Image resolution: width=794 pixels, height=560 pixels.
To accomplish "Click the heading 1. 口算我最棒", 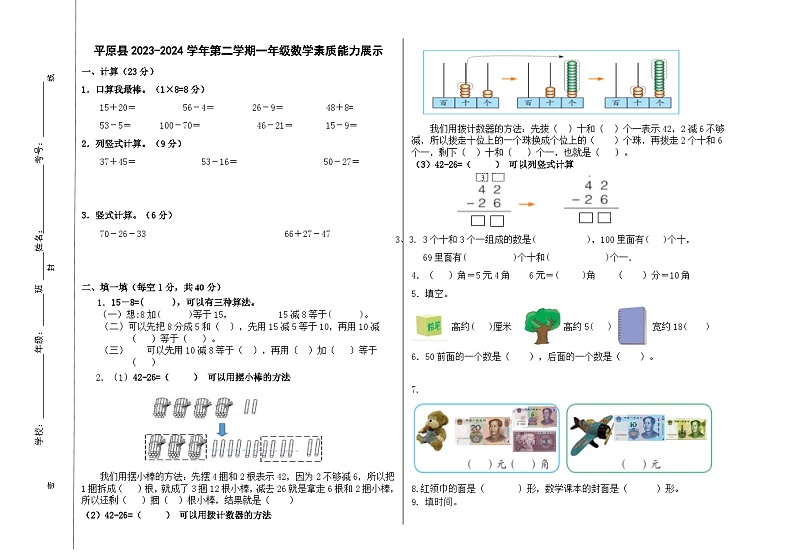I will [x=143, y=89].
